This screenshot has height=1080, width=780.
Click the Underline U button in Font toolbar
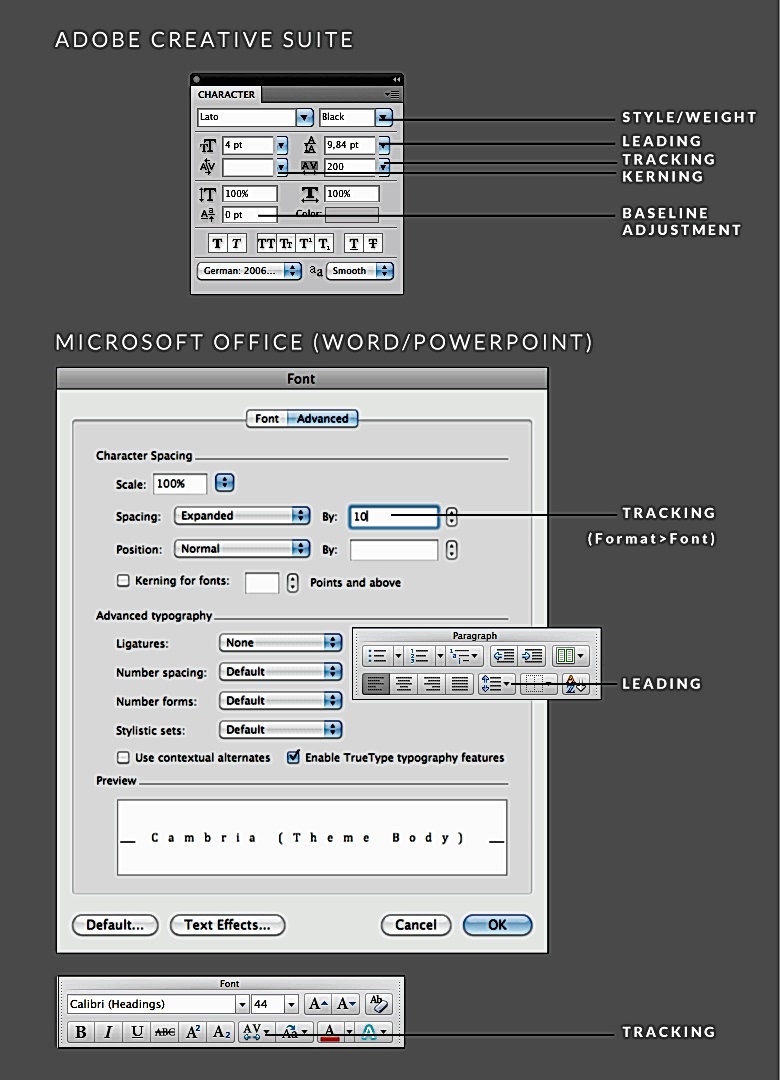click(x=137, y=1032)
